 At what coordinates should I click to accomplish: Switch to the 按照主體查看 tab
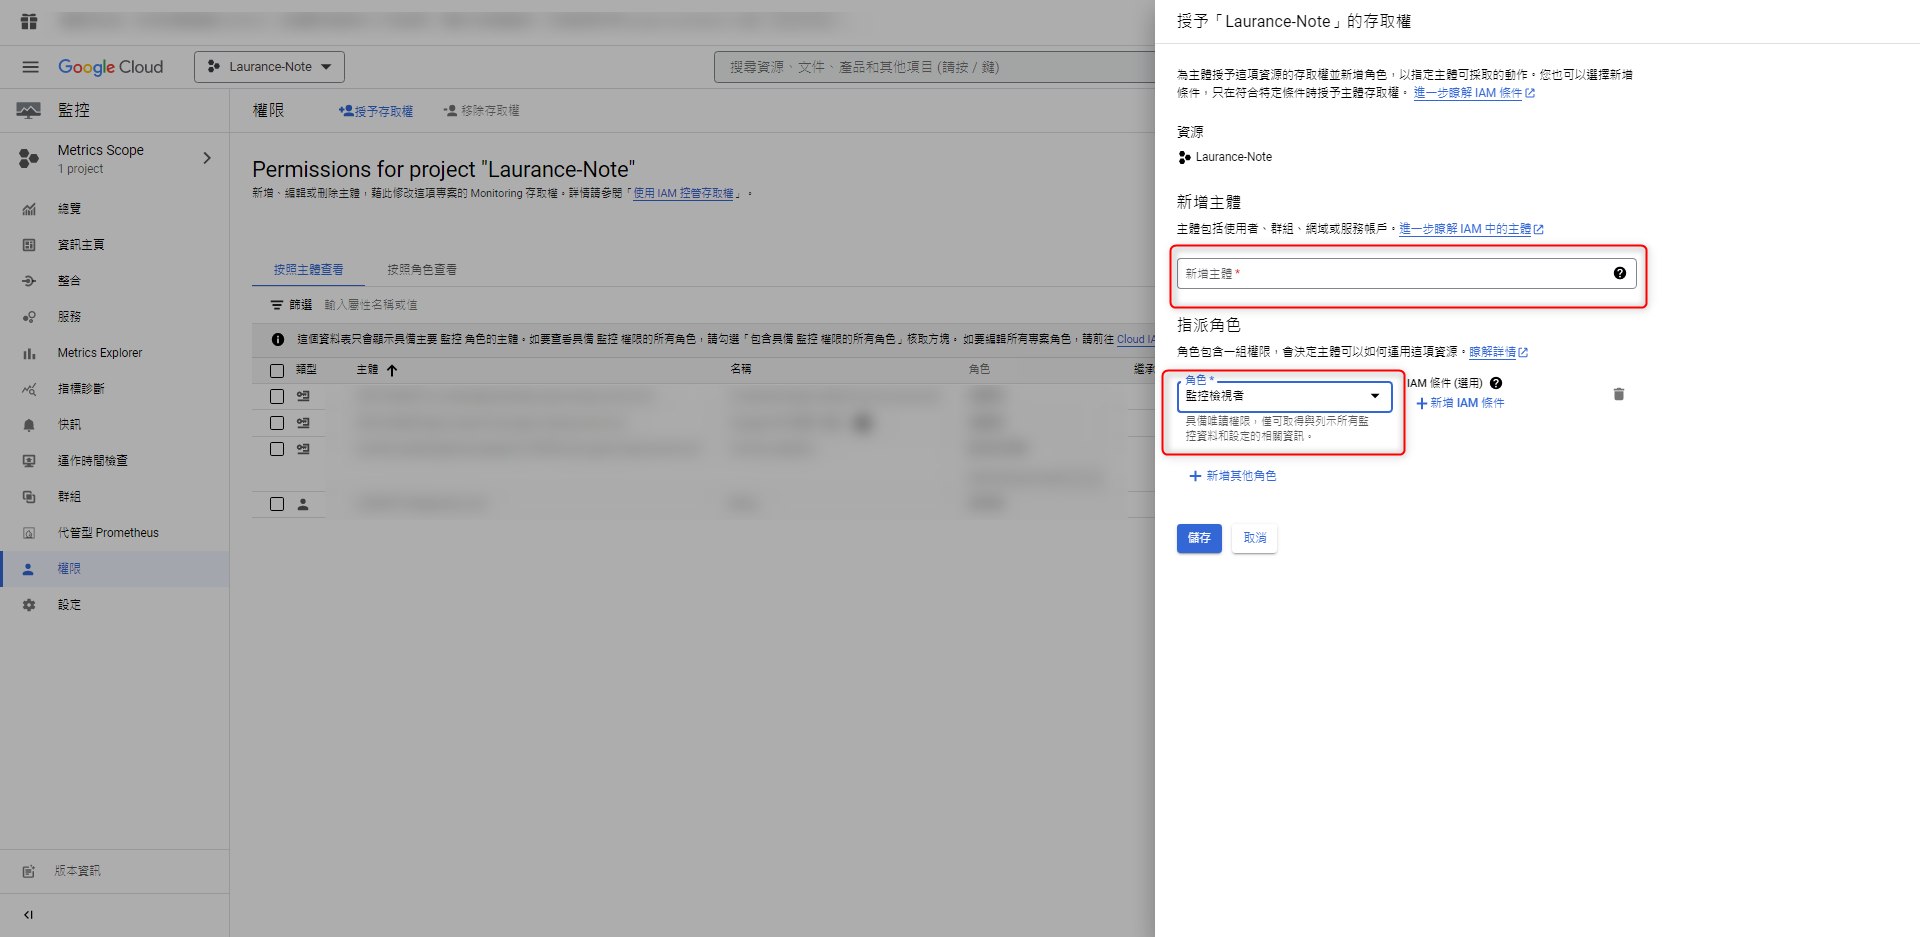(309, 270)
